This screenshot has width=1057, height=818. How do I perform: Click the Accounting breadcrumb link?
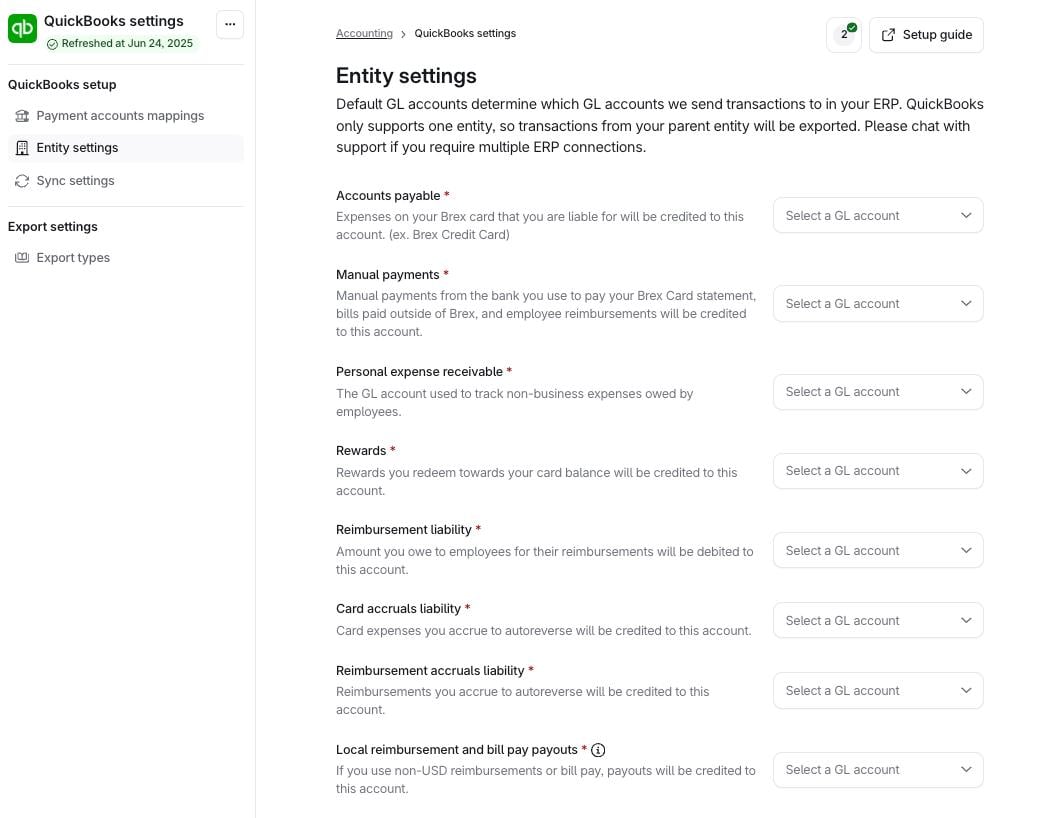click(364, 34)
